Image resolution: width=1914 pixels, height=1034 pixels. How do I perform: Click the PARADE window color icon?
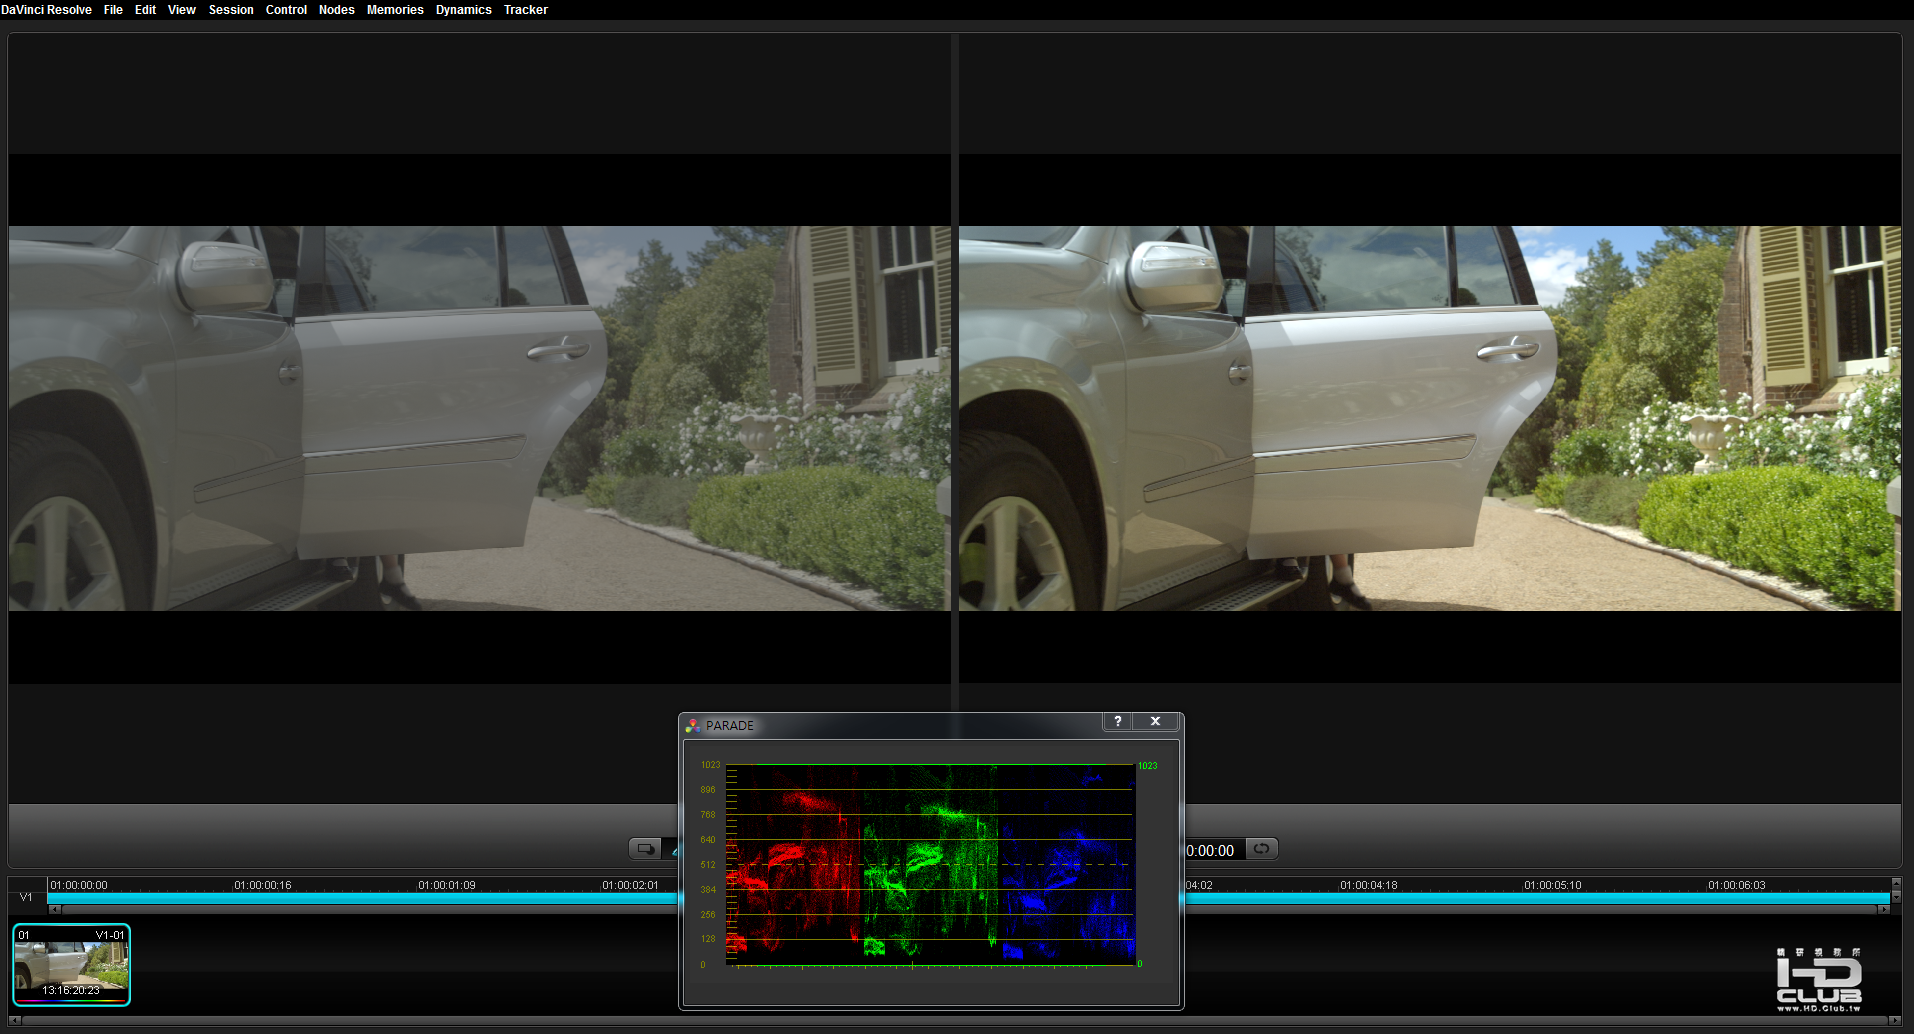tap(693, 726)
